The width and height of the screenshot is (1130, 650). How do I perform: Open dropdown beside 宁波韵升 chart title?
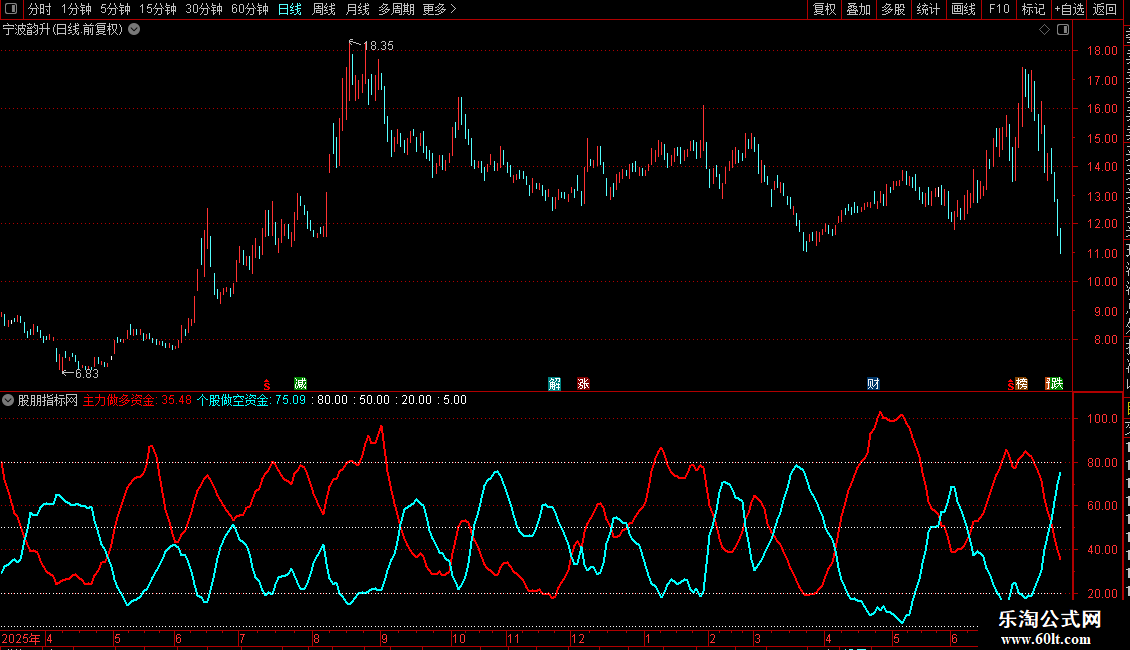pos(134,30)
